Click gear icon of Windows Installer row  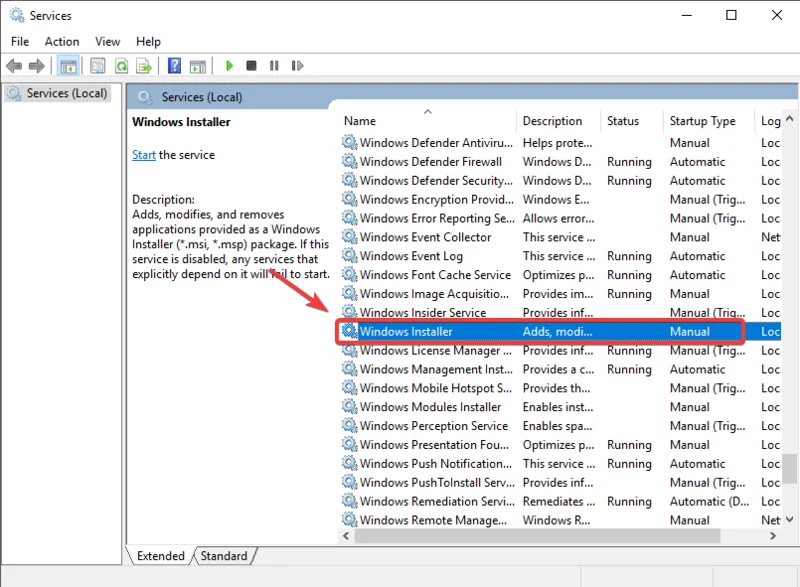pos(349,331)
